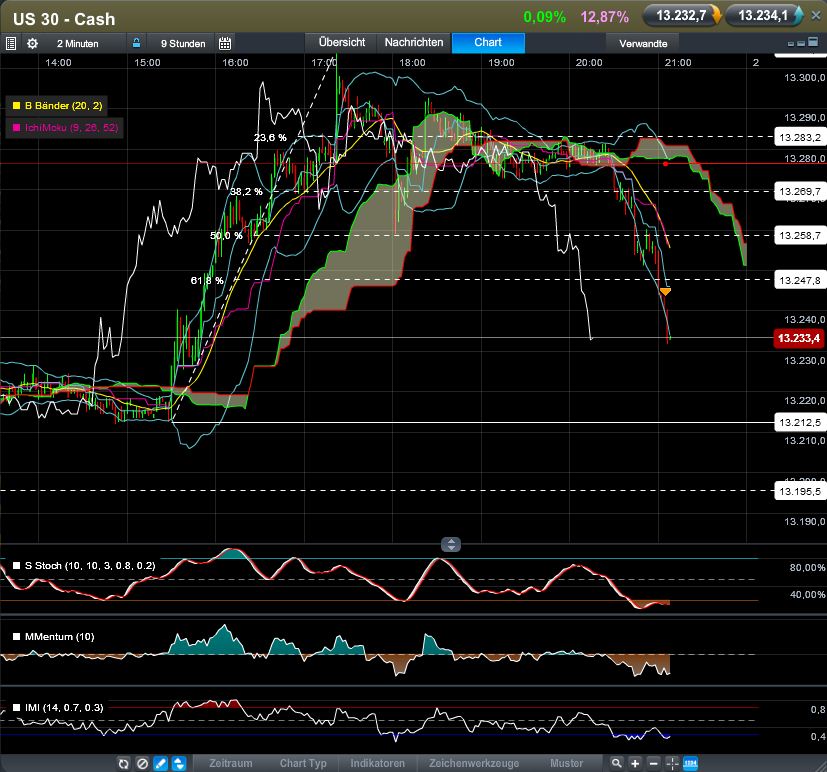The width and height of the screenshot is (827, 772).
Task: Toggle the MMentum (10) indicator white square
Action: tap(17, 636)
